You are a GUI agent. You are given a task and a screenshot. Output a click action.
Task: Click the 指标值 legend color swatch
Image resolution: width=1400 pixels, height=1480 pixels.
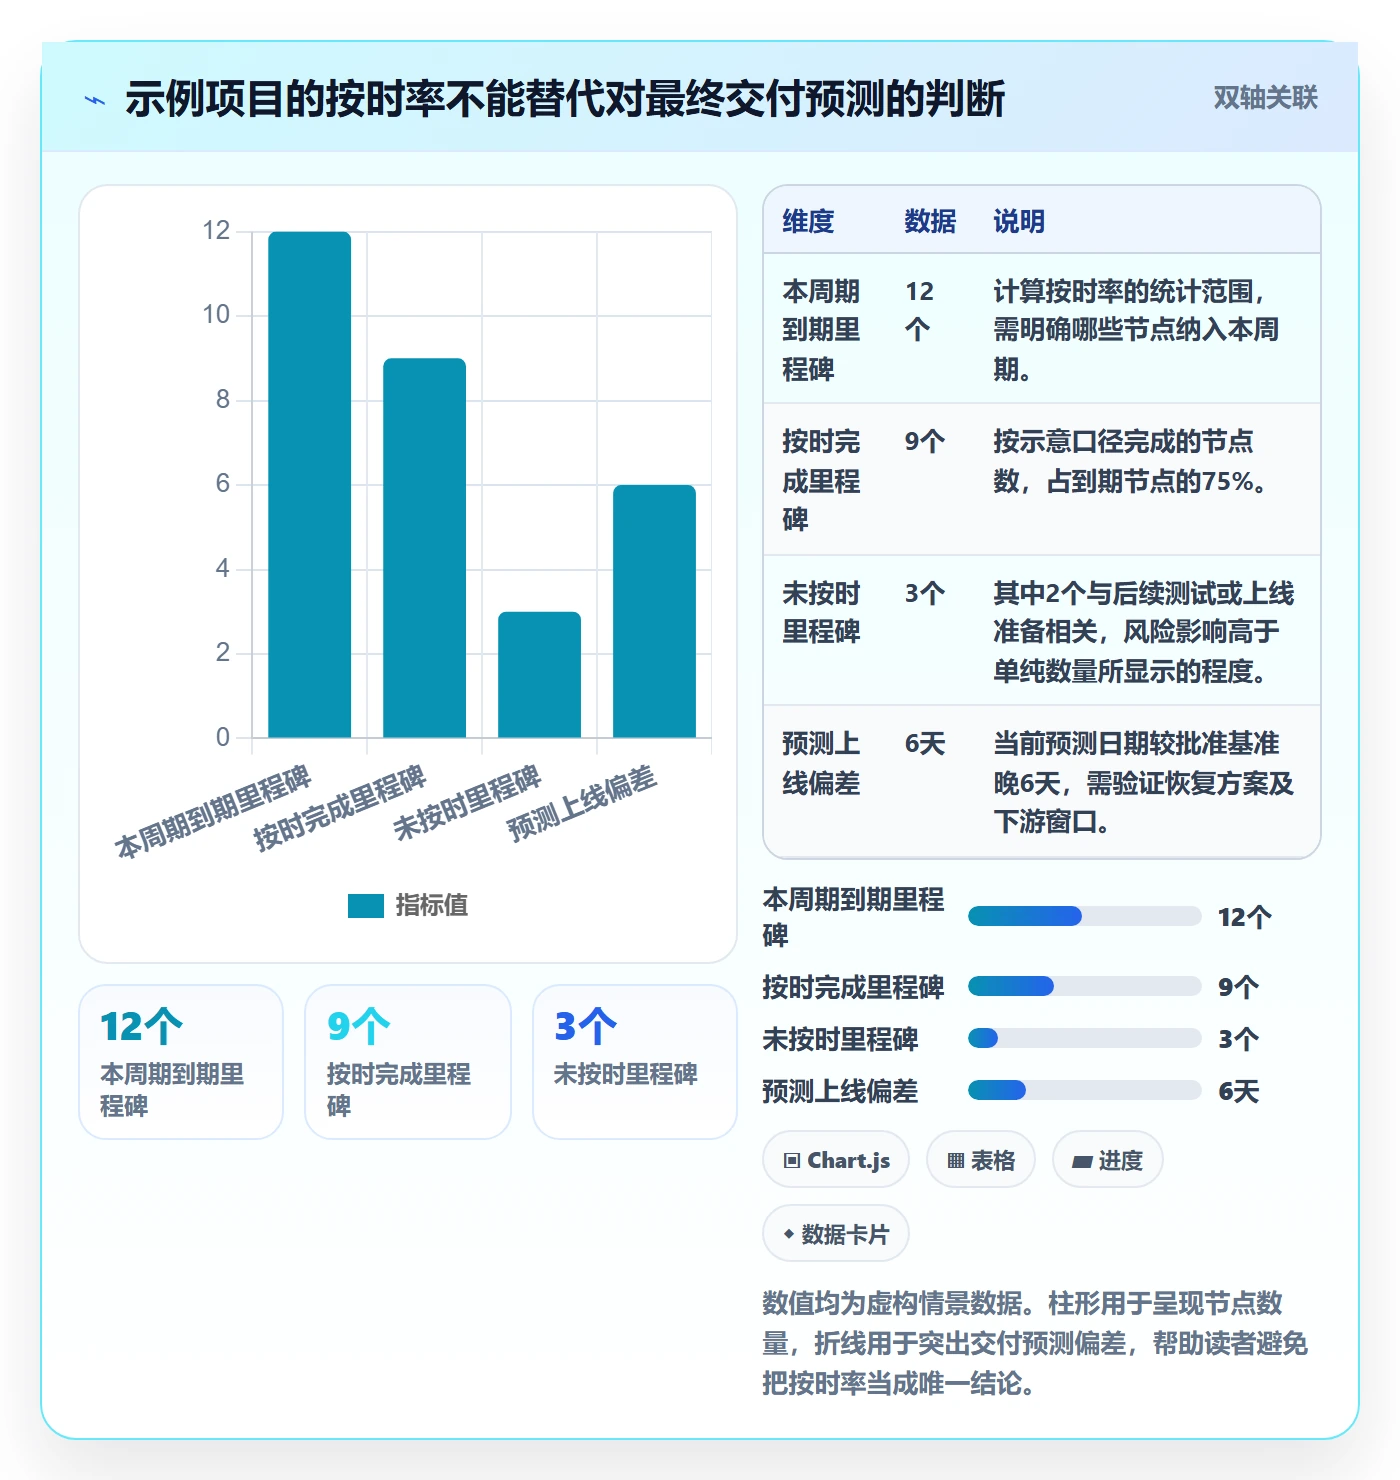(x=366, y=905)
